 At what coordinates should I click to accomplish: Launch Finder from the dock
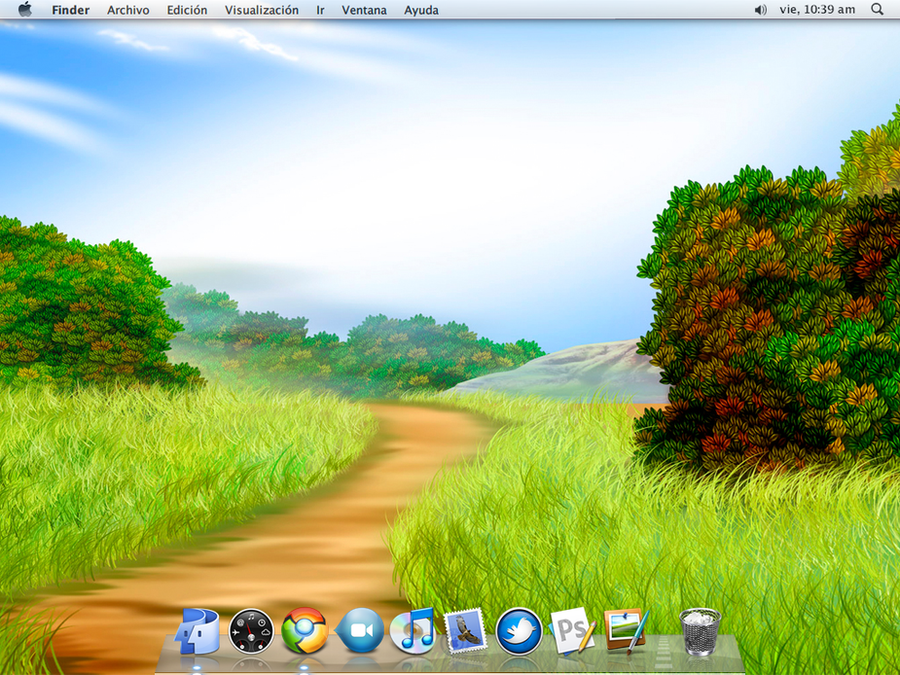(x=197, y=631)
